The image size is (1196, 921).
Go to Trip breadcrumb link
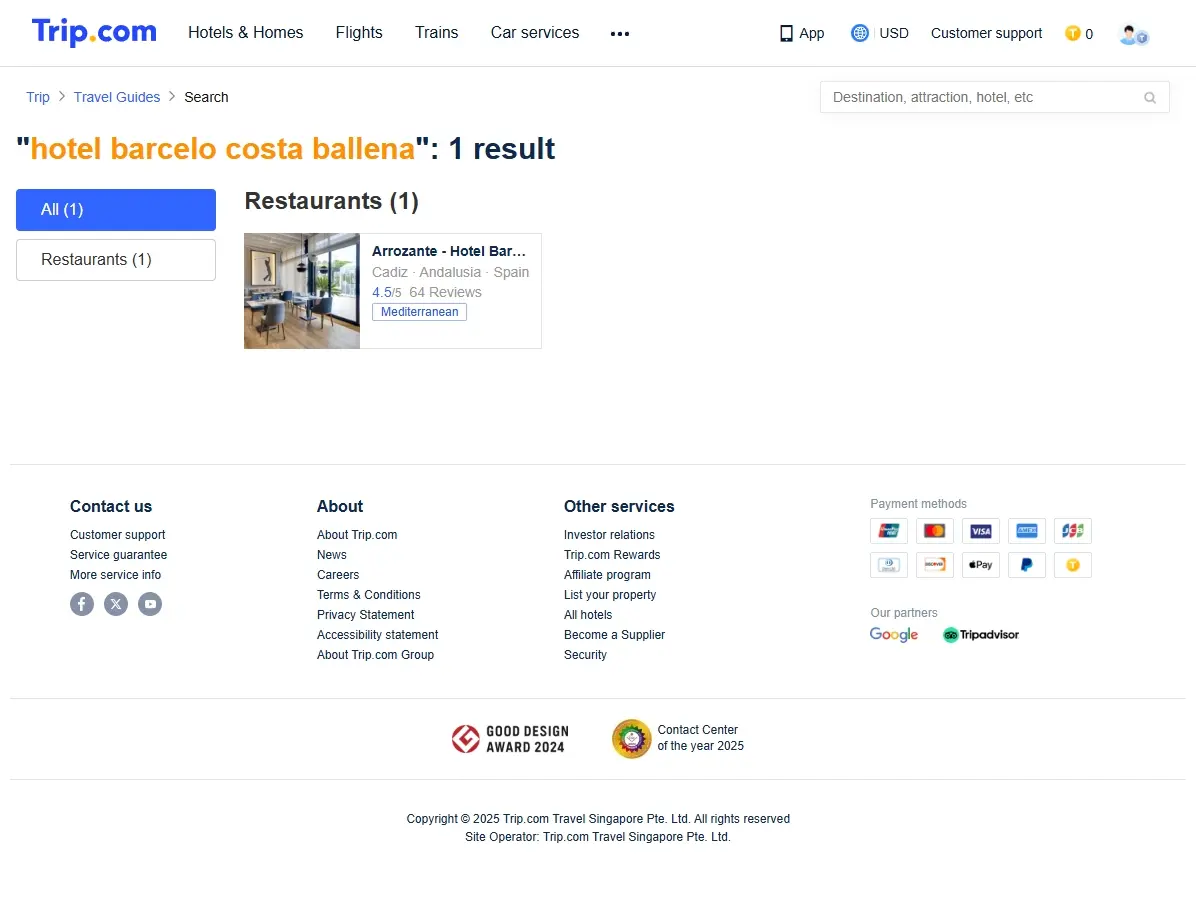(x=37, y=98)
